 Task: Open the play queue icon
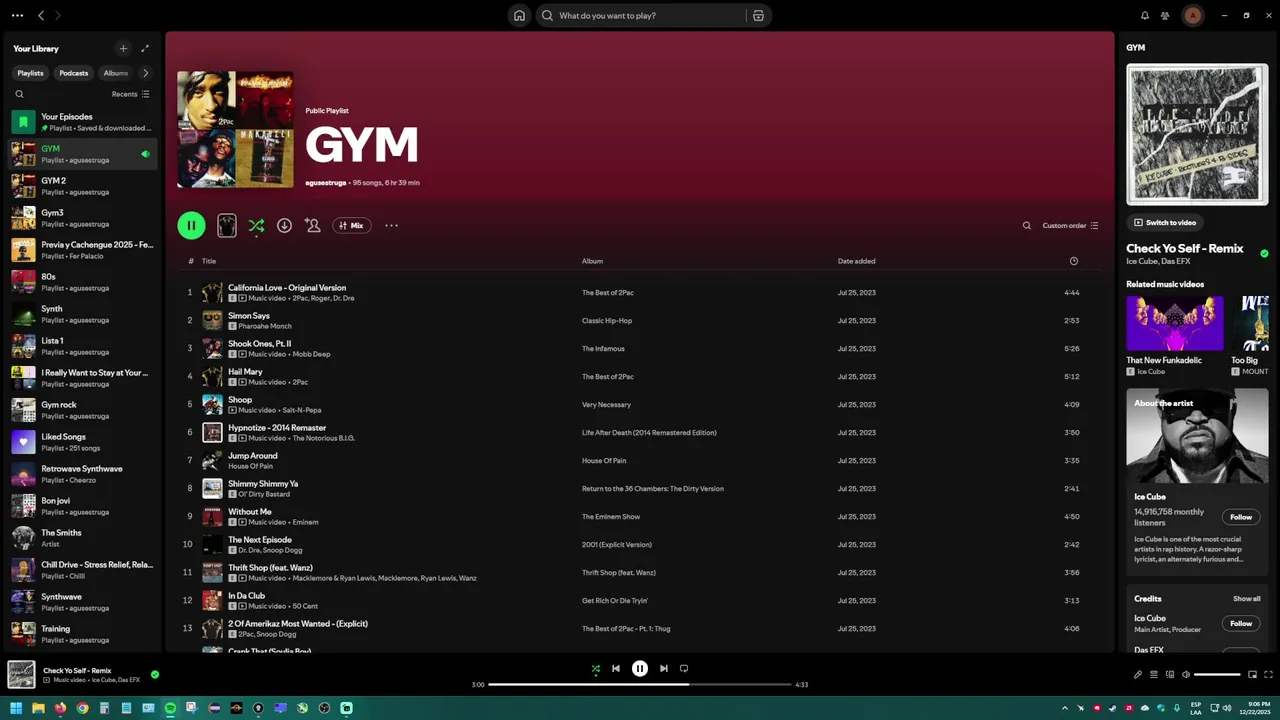[x=1153, y=674]
